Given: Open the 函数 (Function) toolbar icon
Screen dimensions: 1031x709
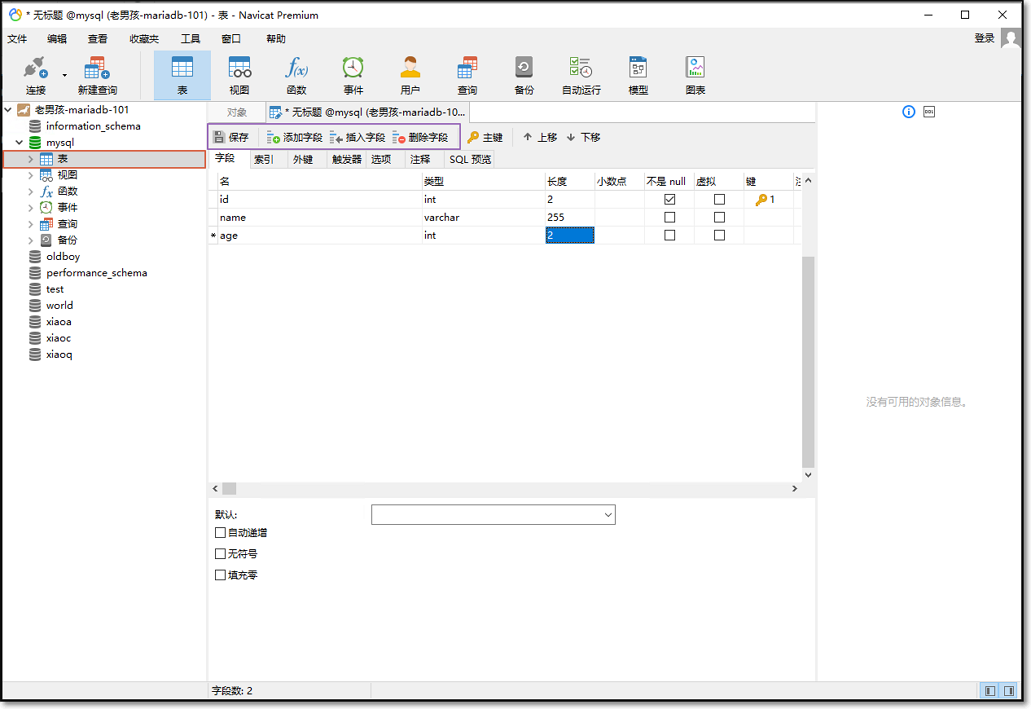Looking at the screenshot, I should coord(296,75).
